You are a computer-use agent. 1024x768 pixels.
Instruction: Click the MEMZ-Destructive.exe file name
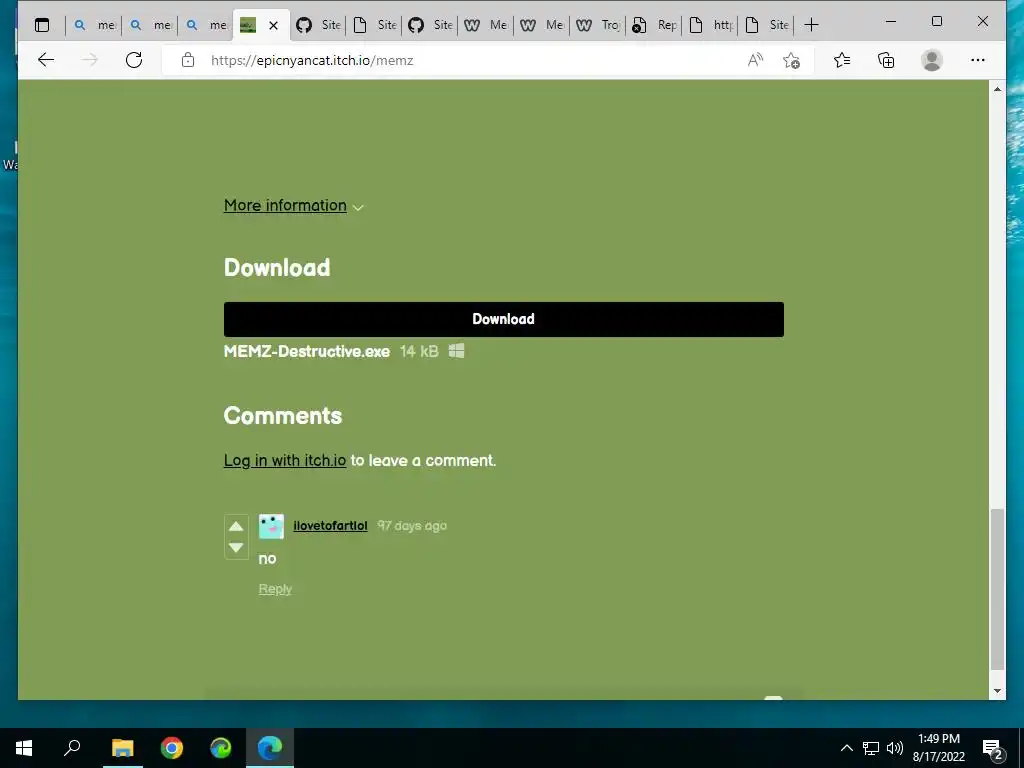coord(307,351)
